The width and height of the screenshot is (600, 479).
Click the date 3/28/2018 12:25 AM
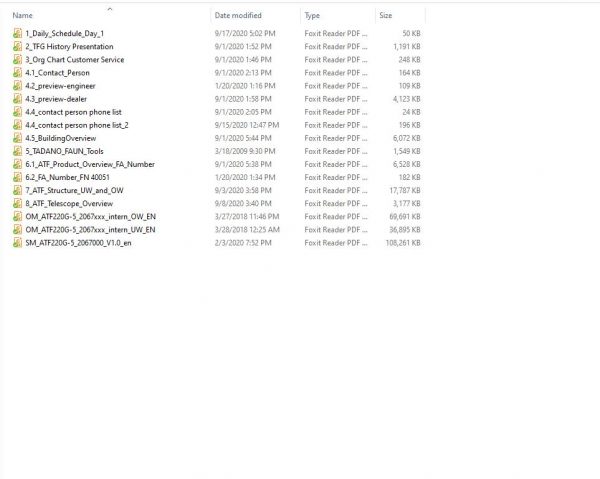tap(247, 230)
